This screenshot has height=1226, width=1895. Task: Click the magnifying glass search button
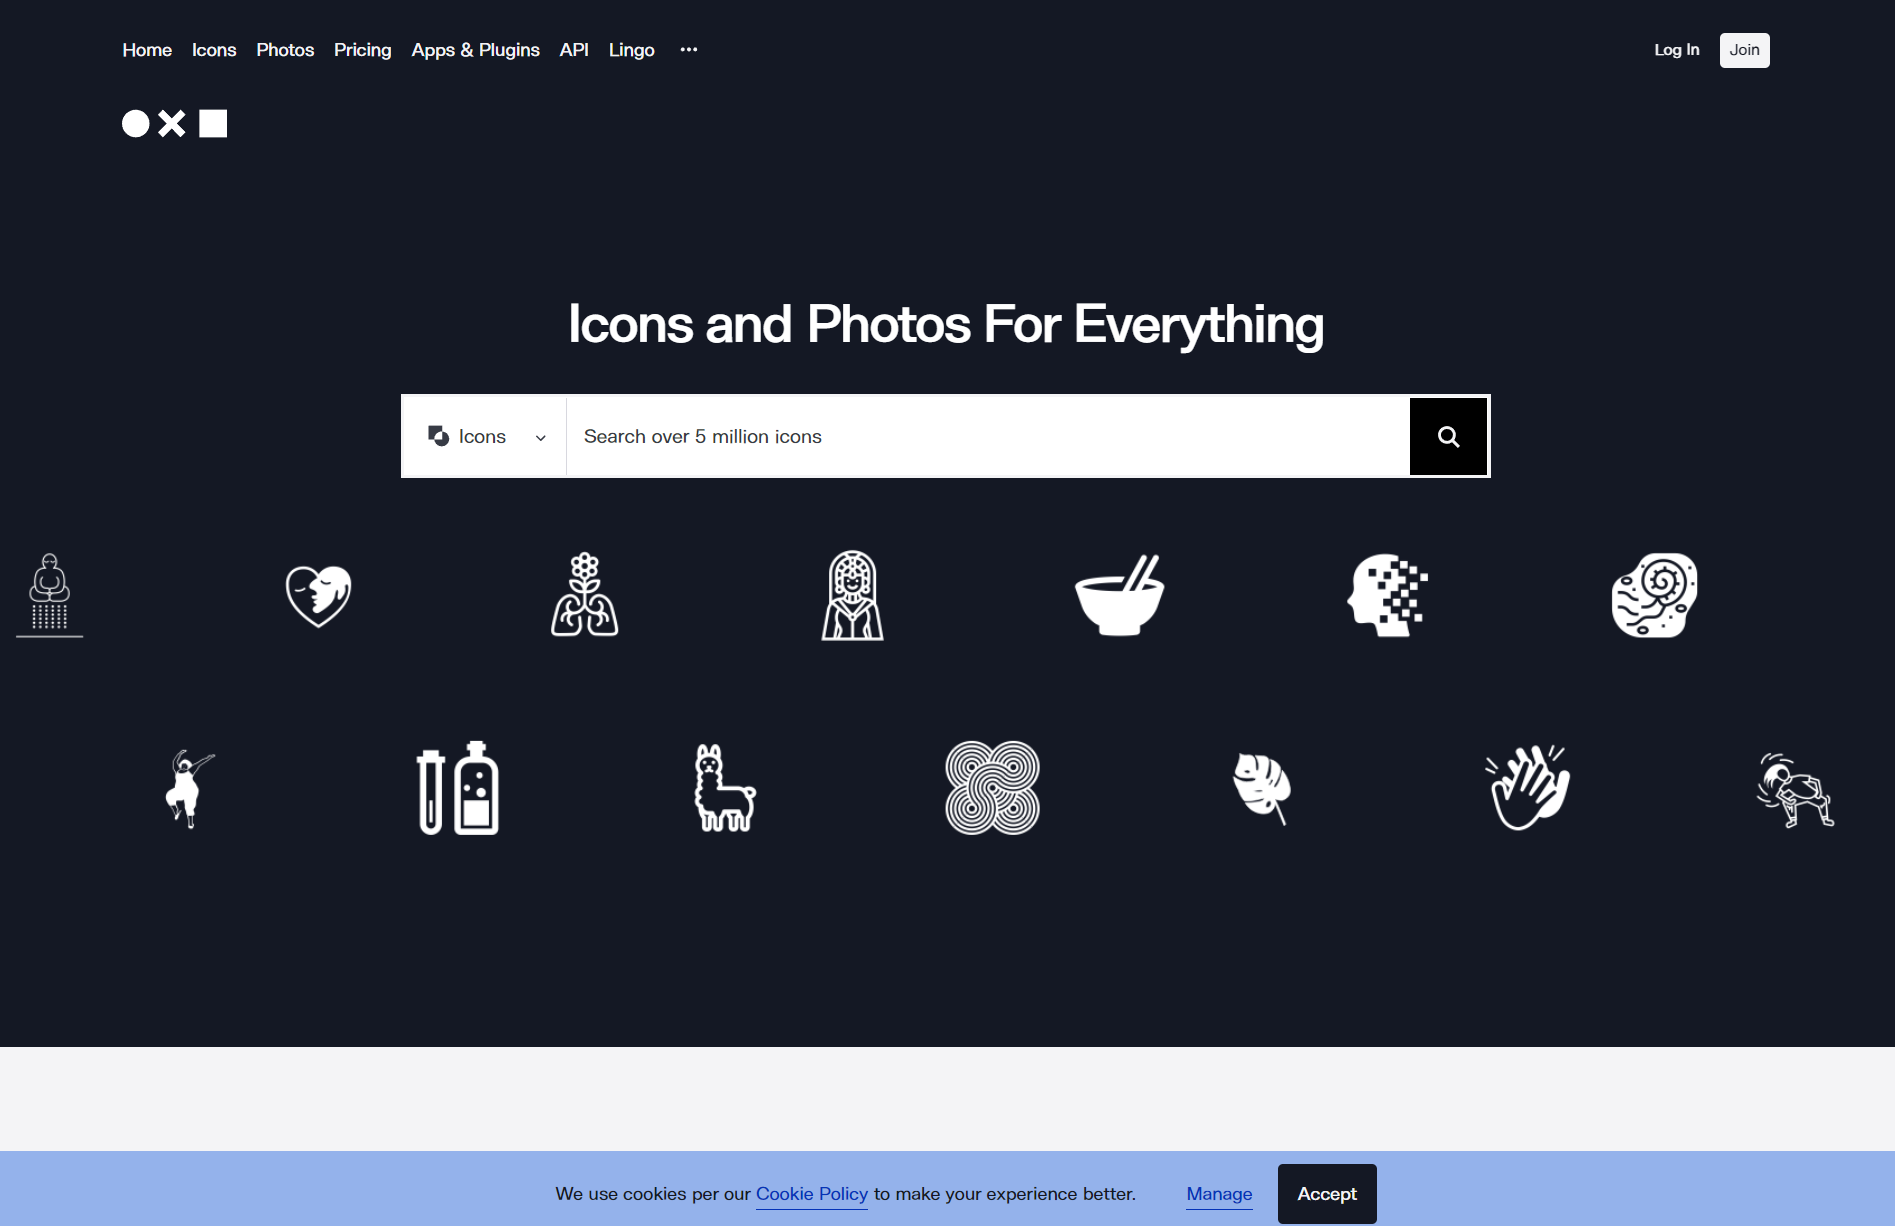pyautogui.click(x=1448, y=436)
